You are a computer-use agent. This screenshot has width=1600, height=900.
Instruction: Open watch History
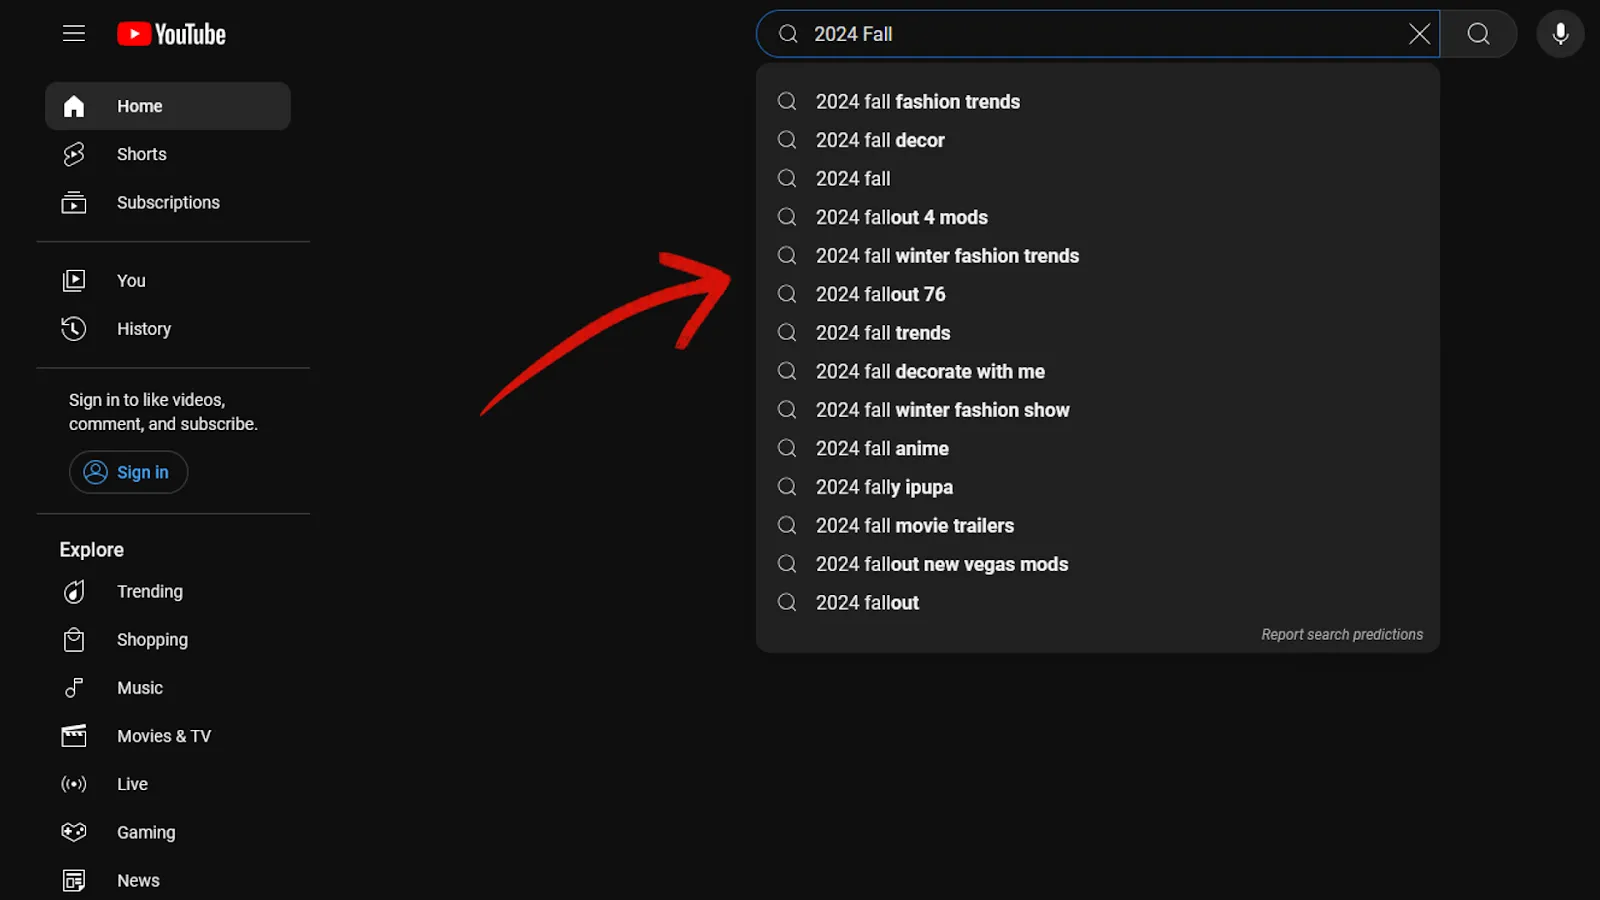143,329
